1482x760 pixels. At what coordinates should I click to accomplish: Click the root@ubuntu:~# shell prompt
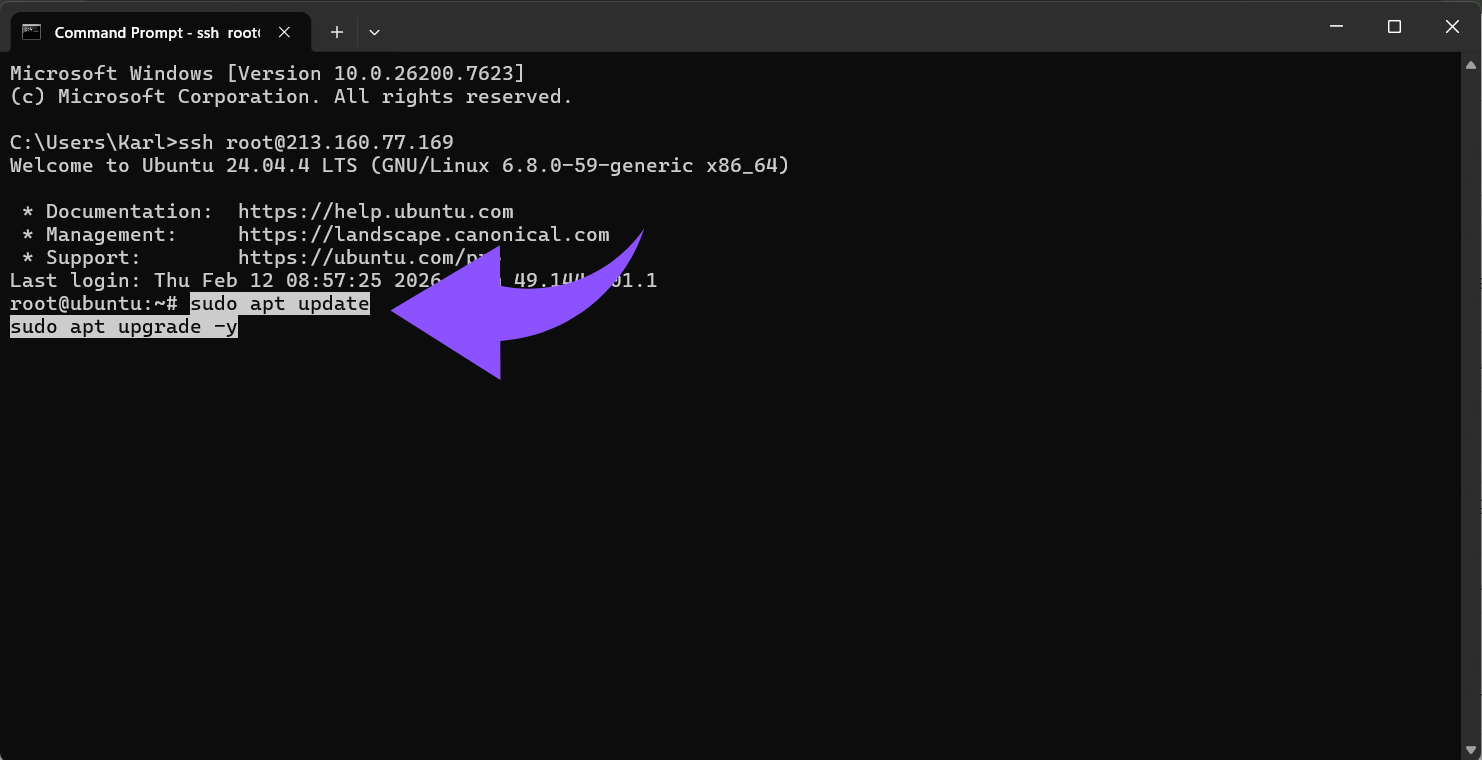[94, 304]
